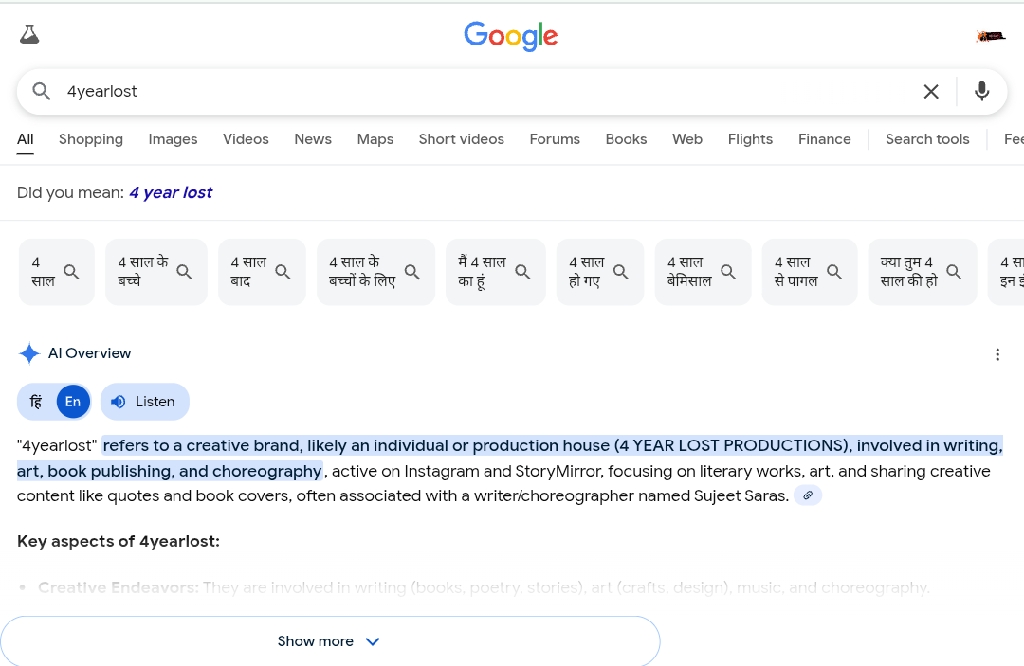The width and height of the screenshot is (1024, 666).
Task: Expand AI Overview with Show more
Action: tap(330, 641)
